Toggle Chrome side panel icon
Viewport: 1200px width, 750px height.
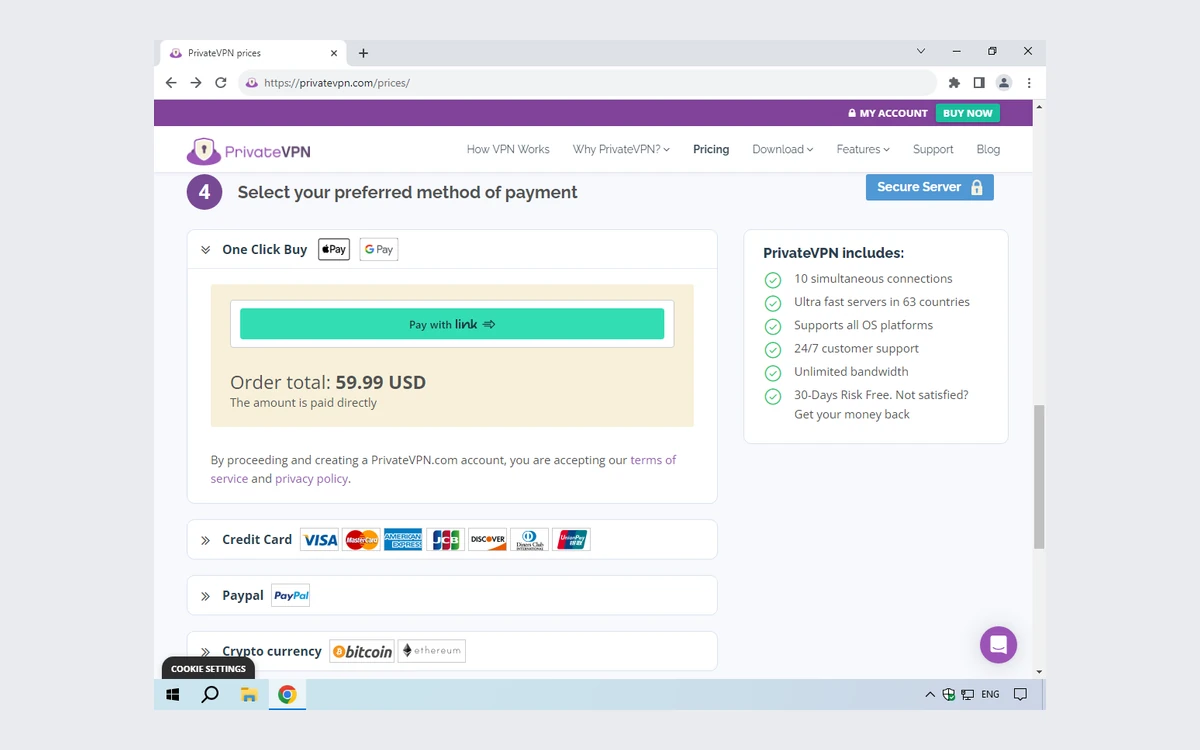(979, 83)
